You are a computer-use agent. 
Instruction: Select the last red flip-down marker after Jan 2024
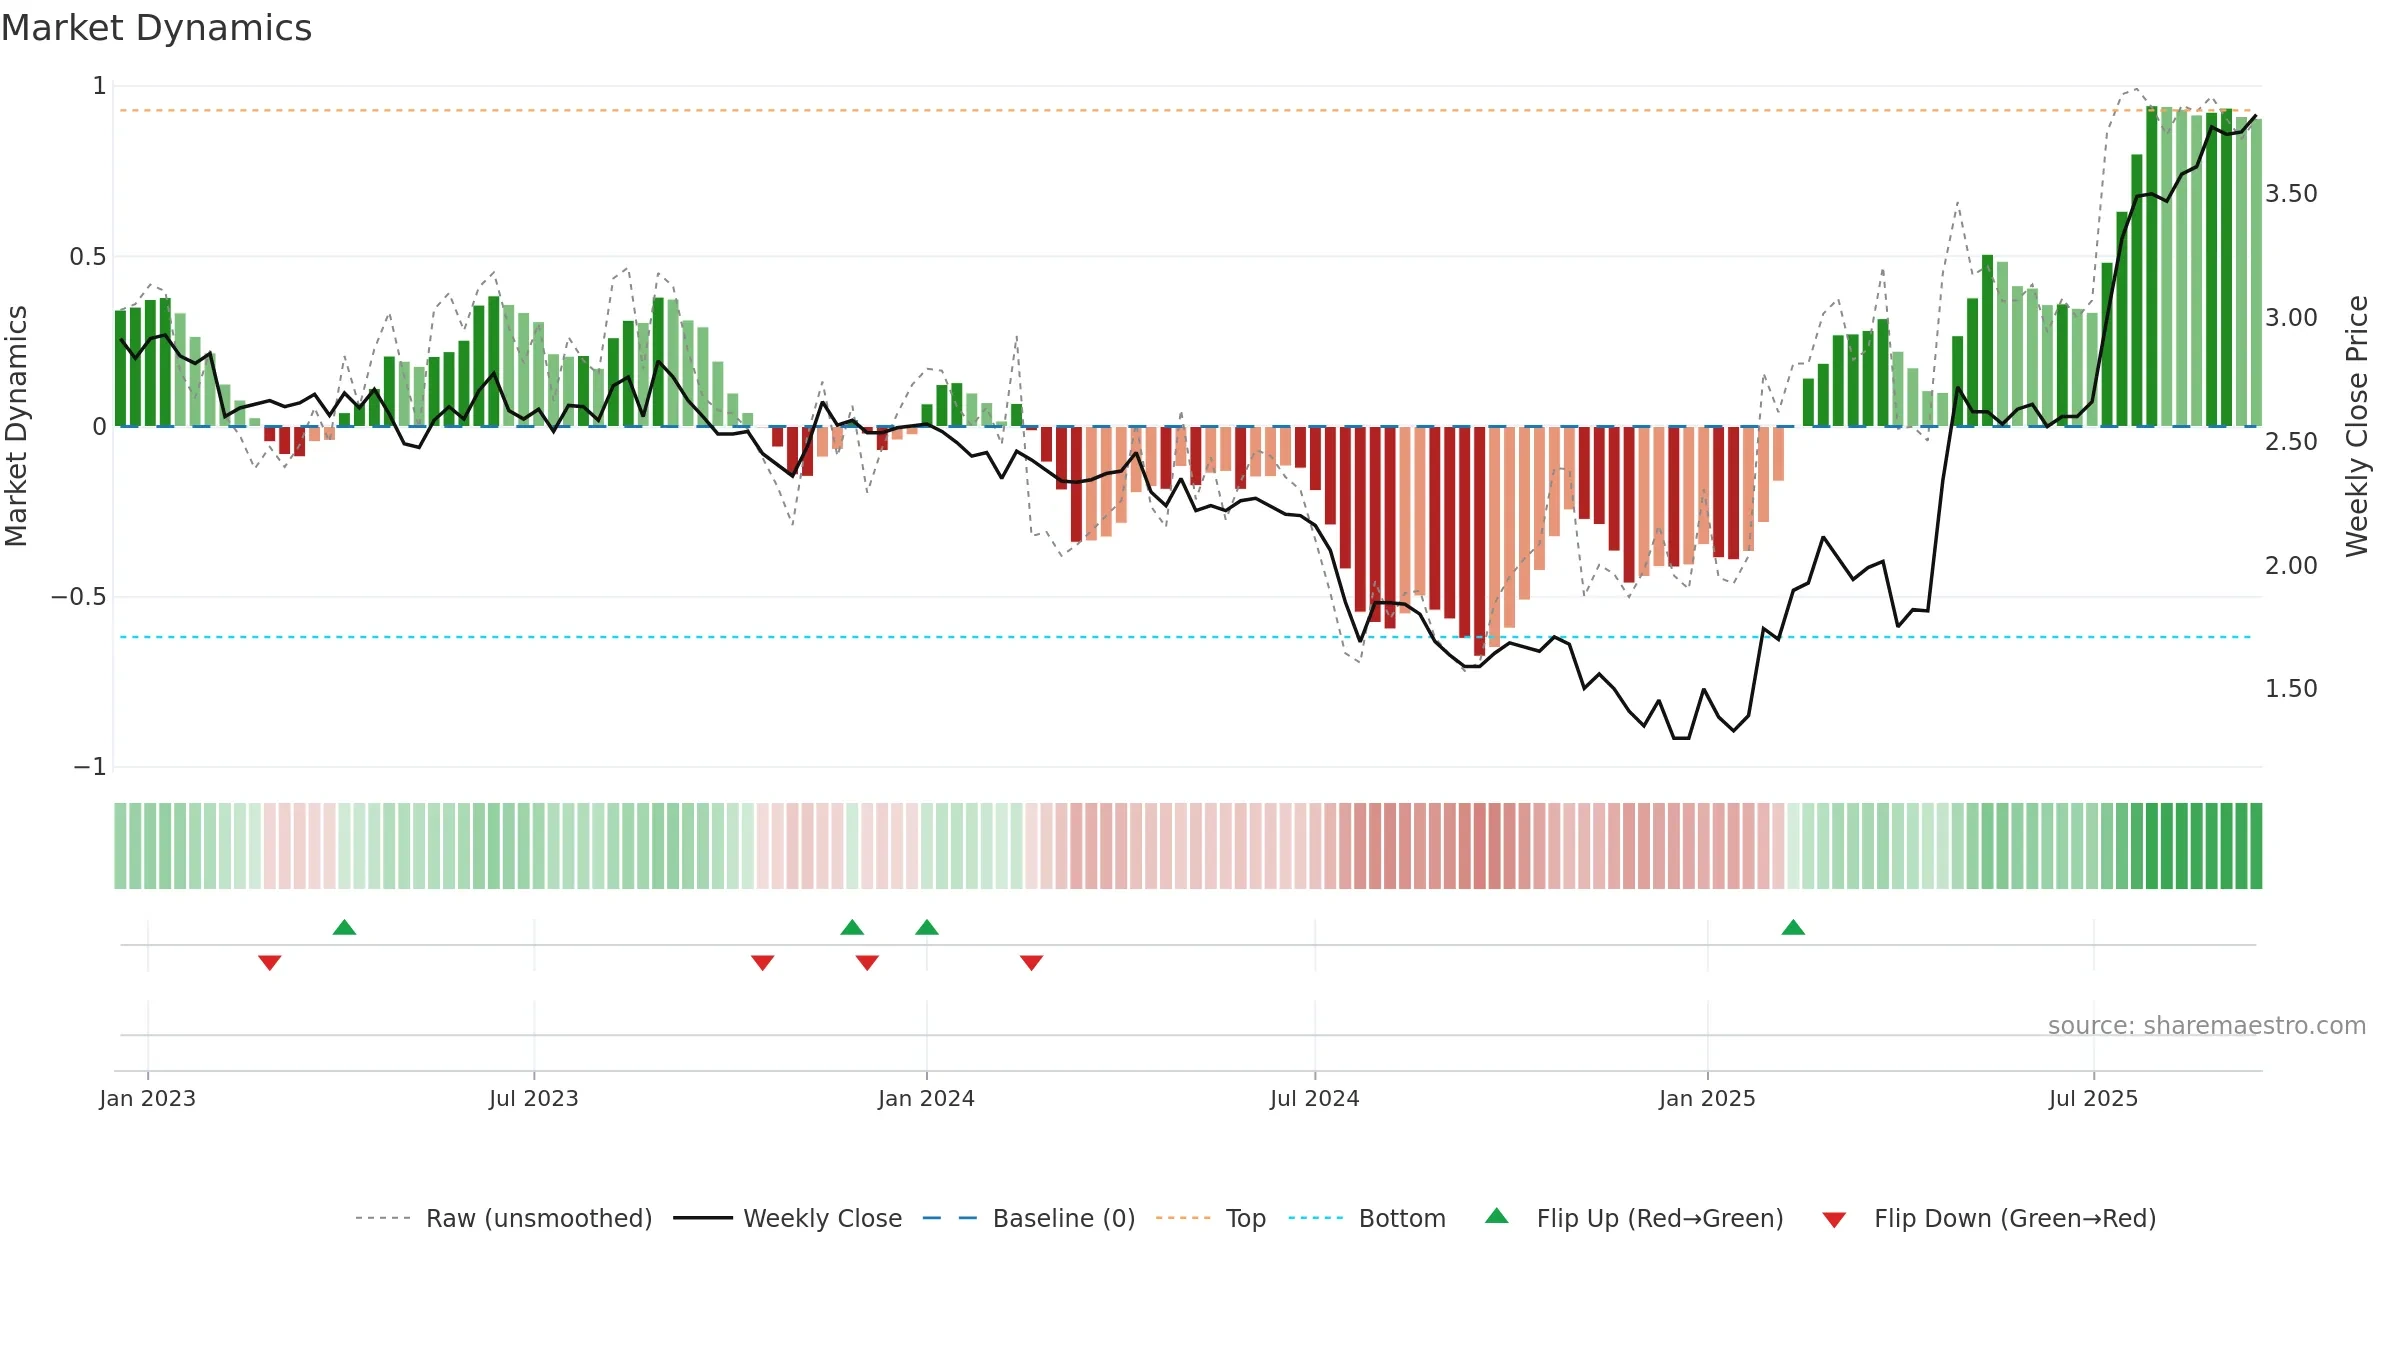[1032, 962]
